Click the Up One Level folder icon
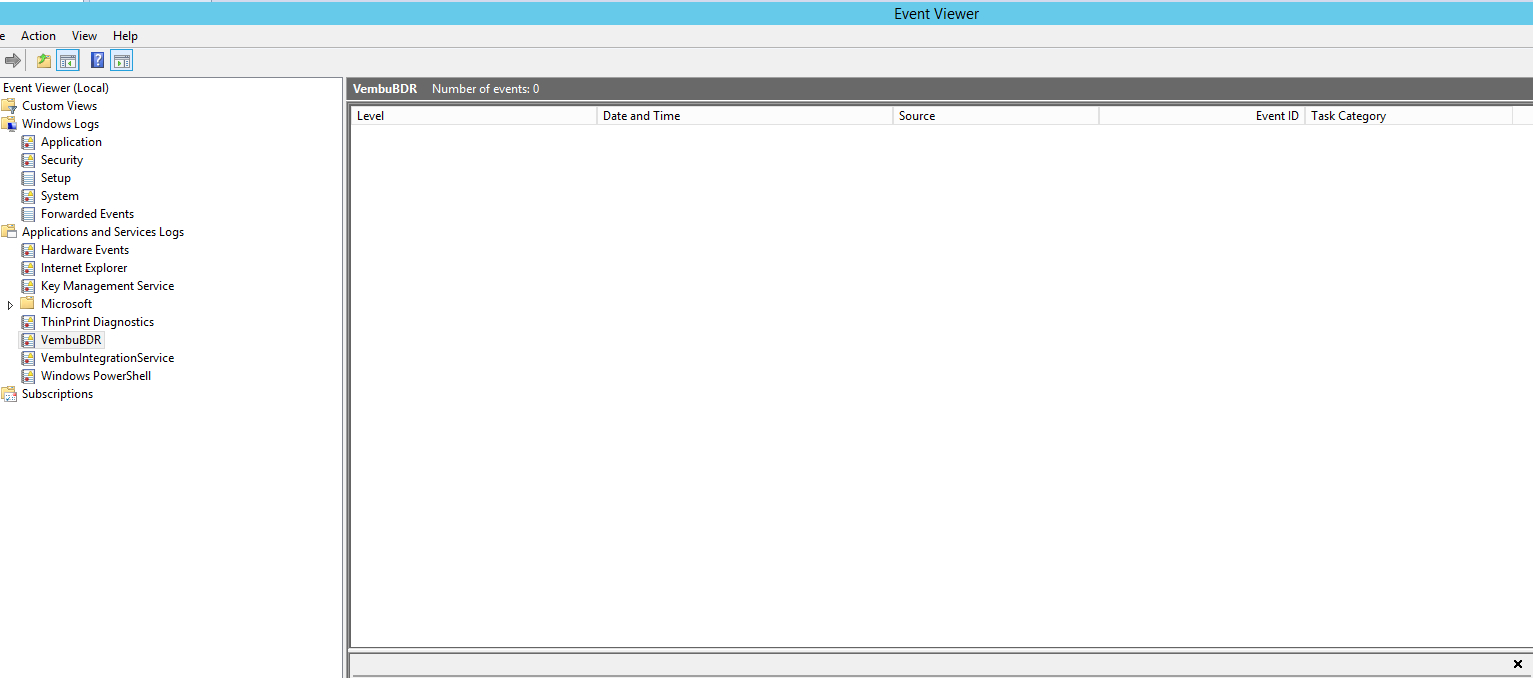1533x678 pixels. (44, 61)
